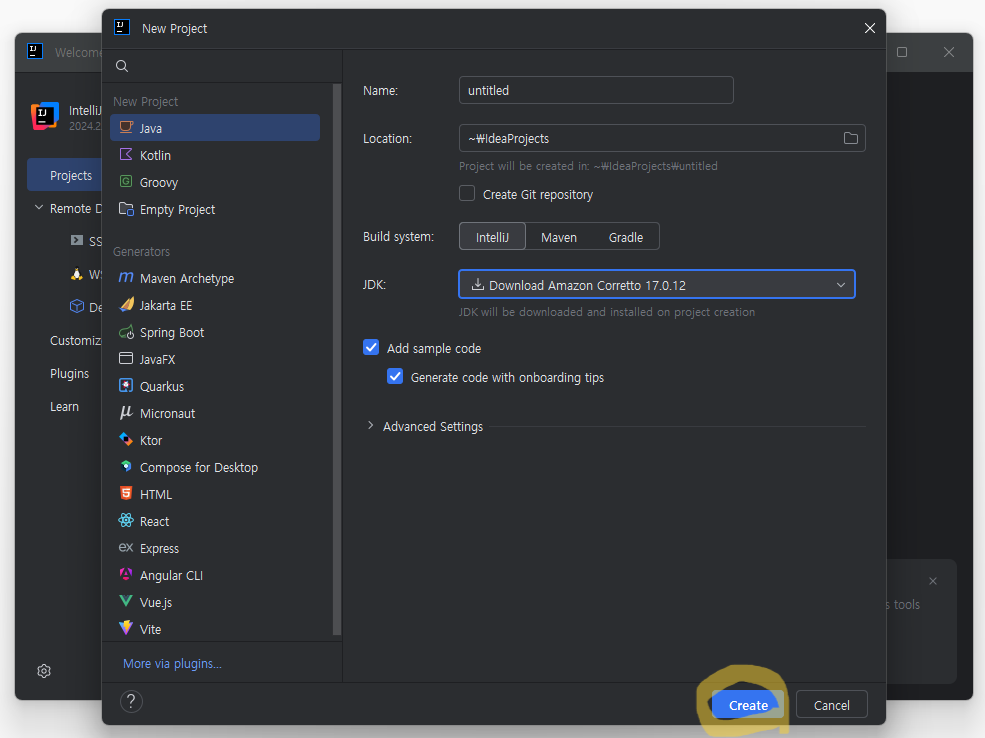Open Projects tab in Welcome window
Screen dimensions: 985x738
(64, 175)
